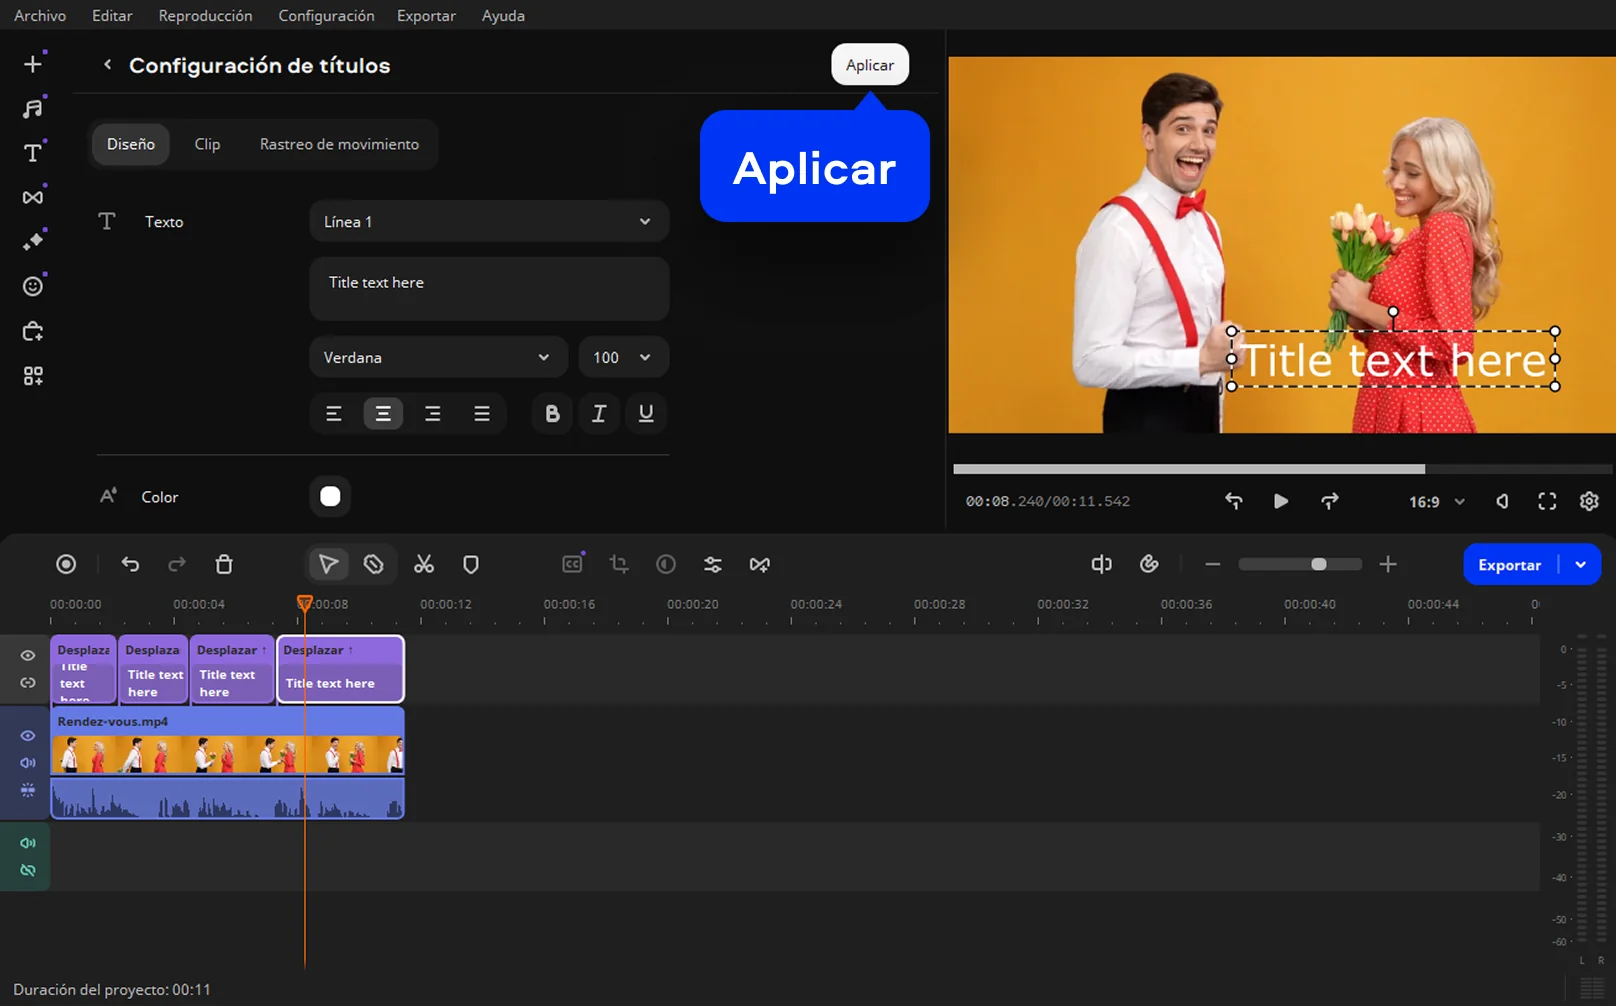Open the 16:9 aspect ratio dropdown

1436,502
